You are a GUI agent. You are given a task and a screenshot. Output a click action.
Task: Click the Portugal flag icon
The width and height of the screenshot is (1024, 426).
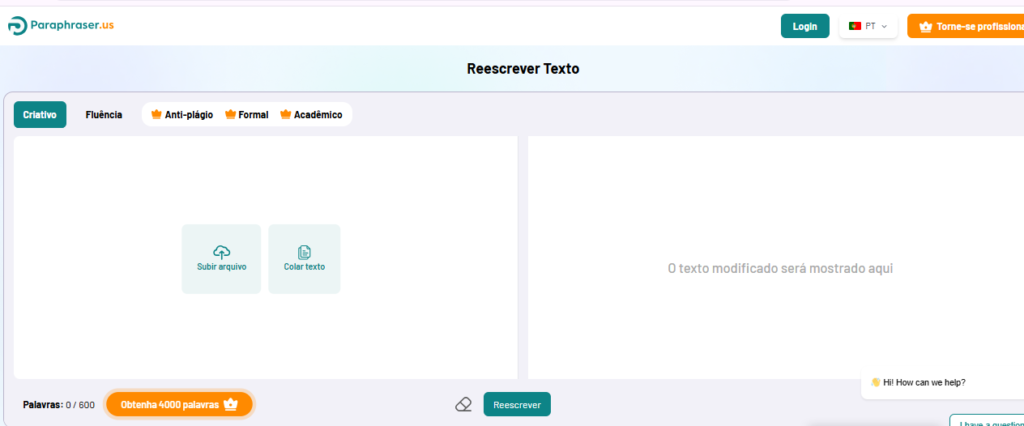(x=855, y=26)
